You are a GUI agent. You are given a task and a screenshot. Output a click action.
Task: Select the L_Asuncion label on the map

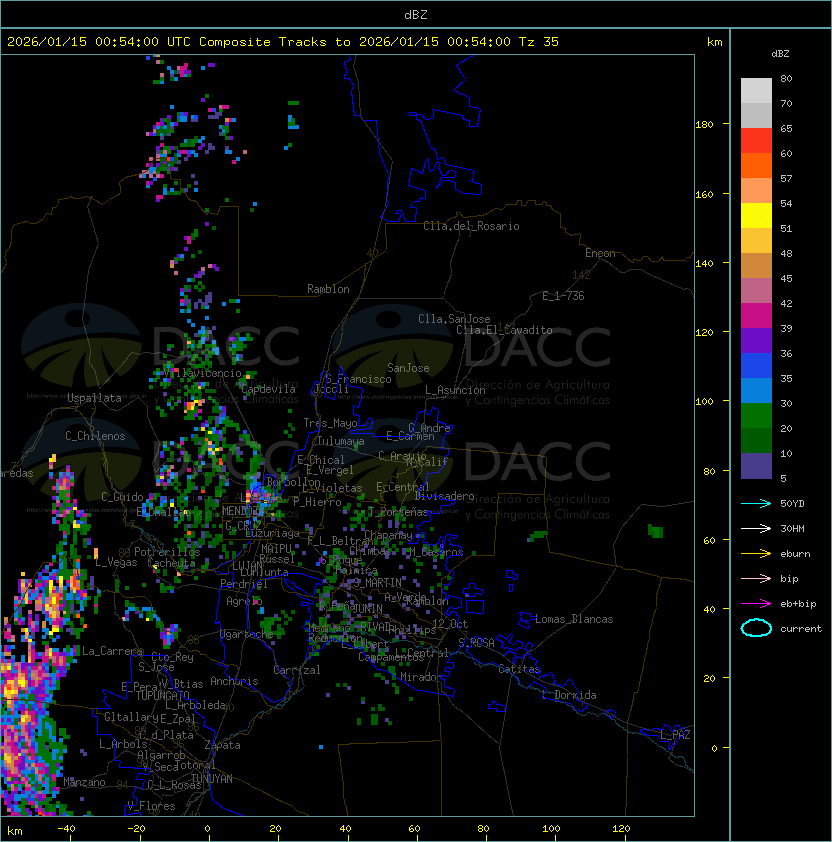(x=455, y=390)
